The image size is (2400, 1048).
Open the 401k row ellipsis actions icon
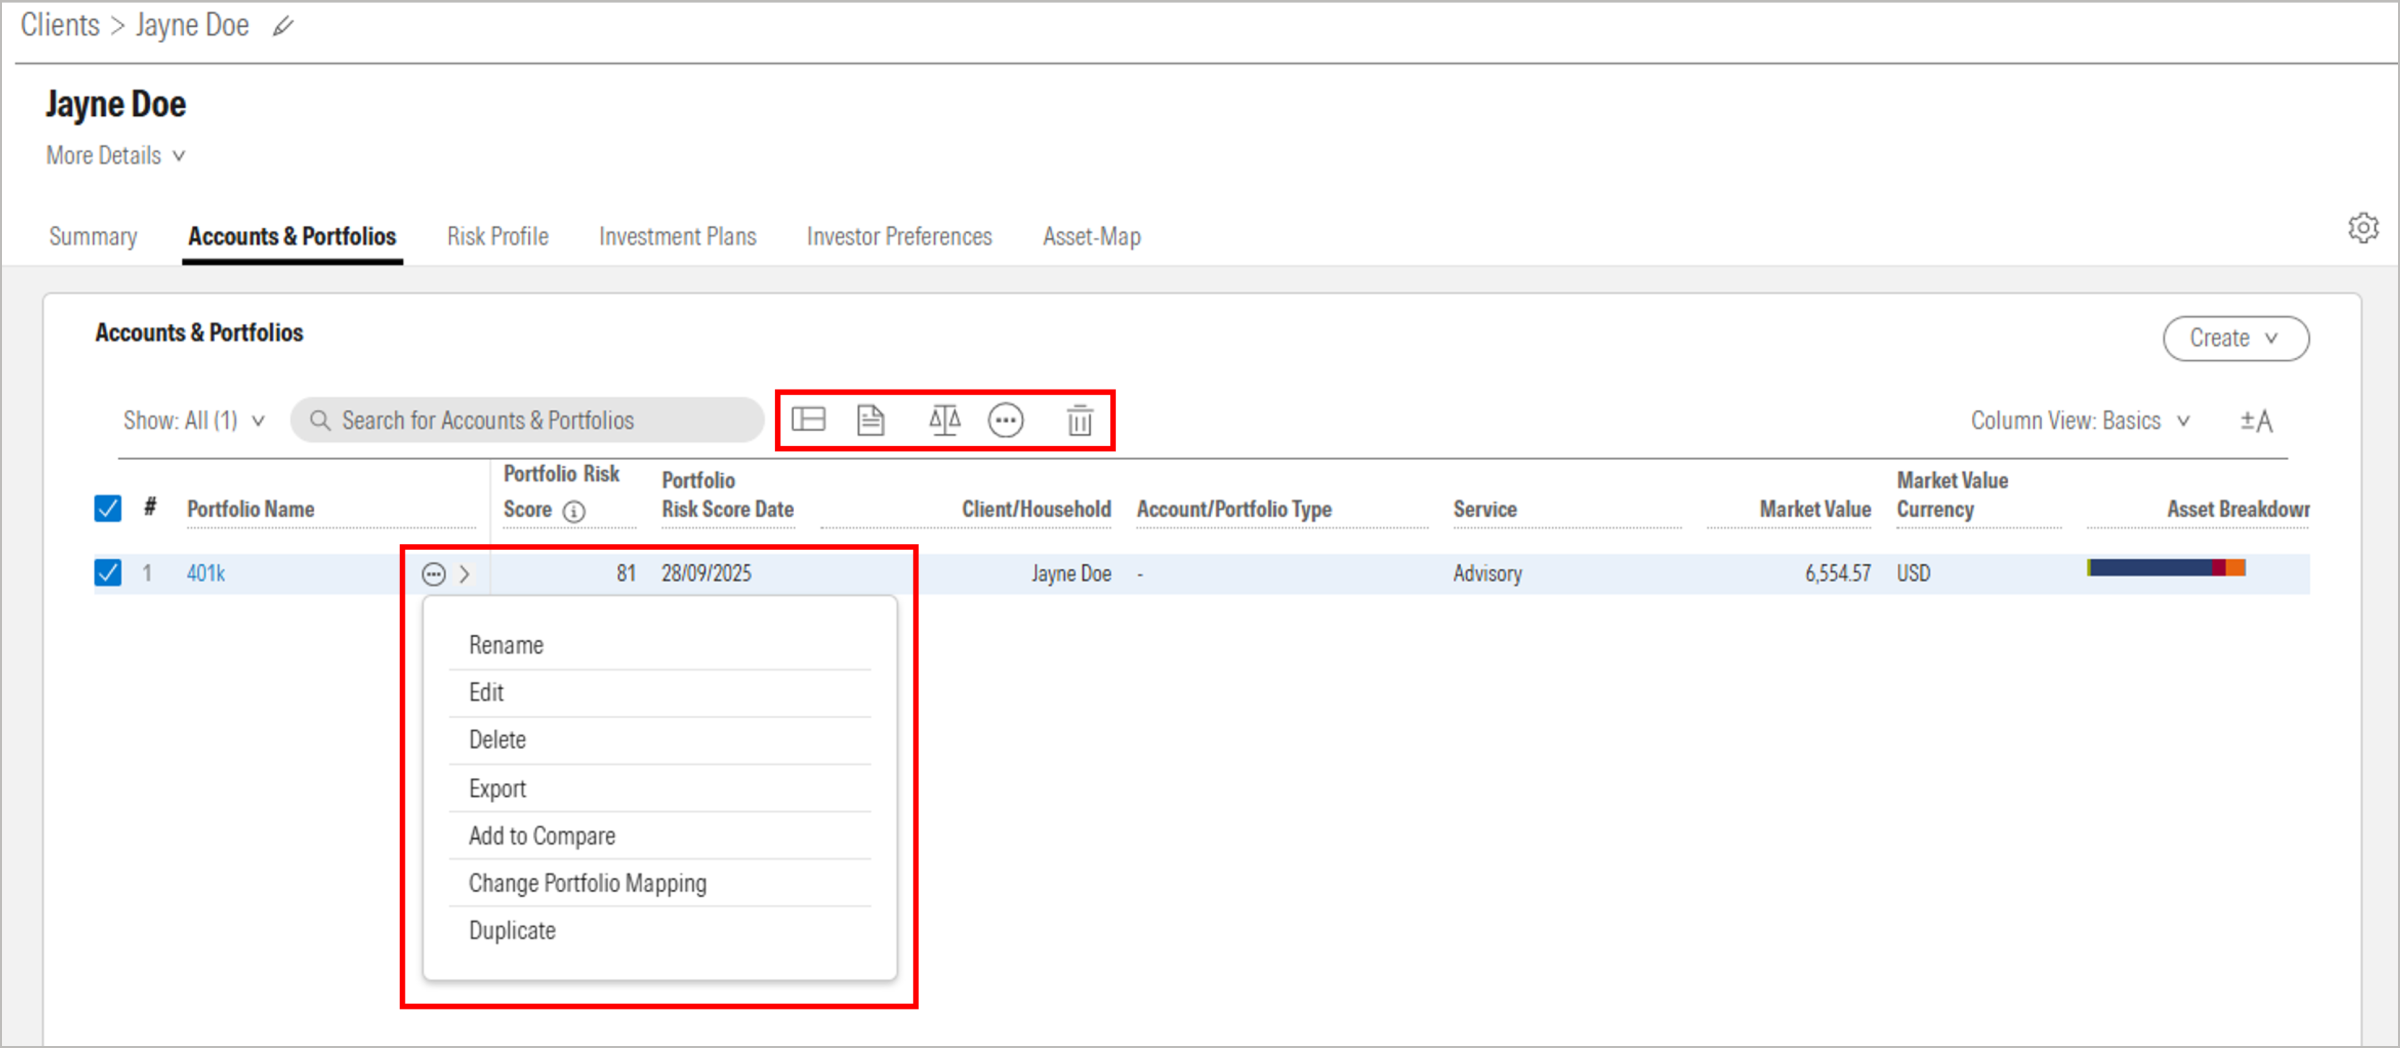coord(433,574)
